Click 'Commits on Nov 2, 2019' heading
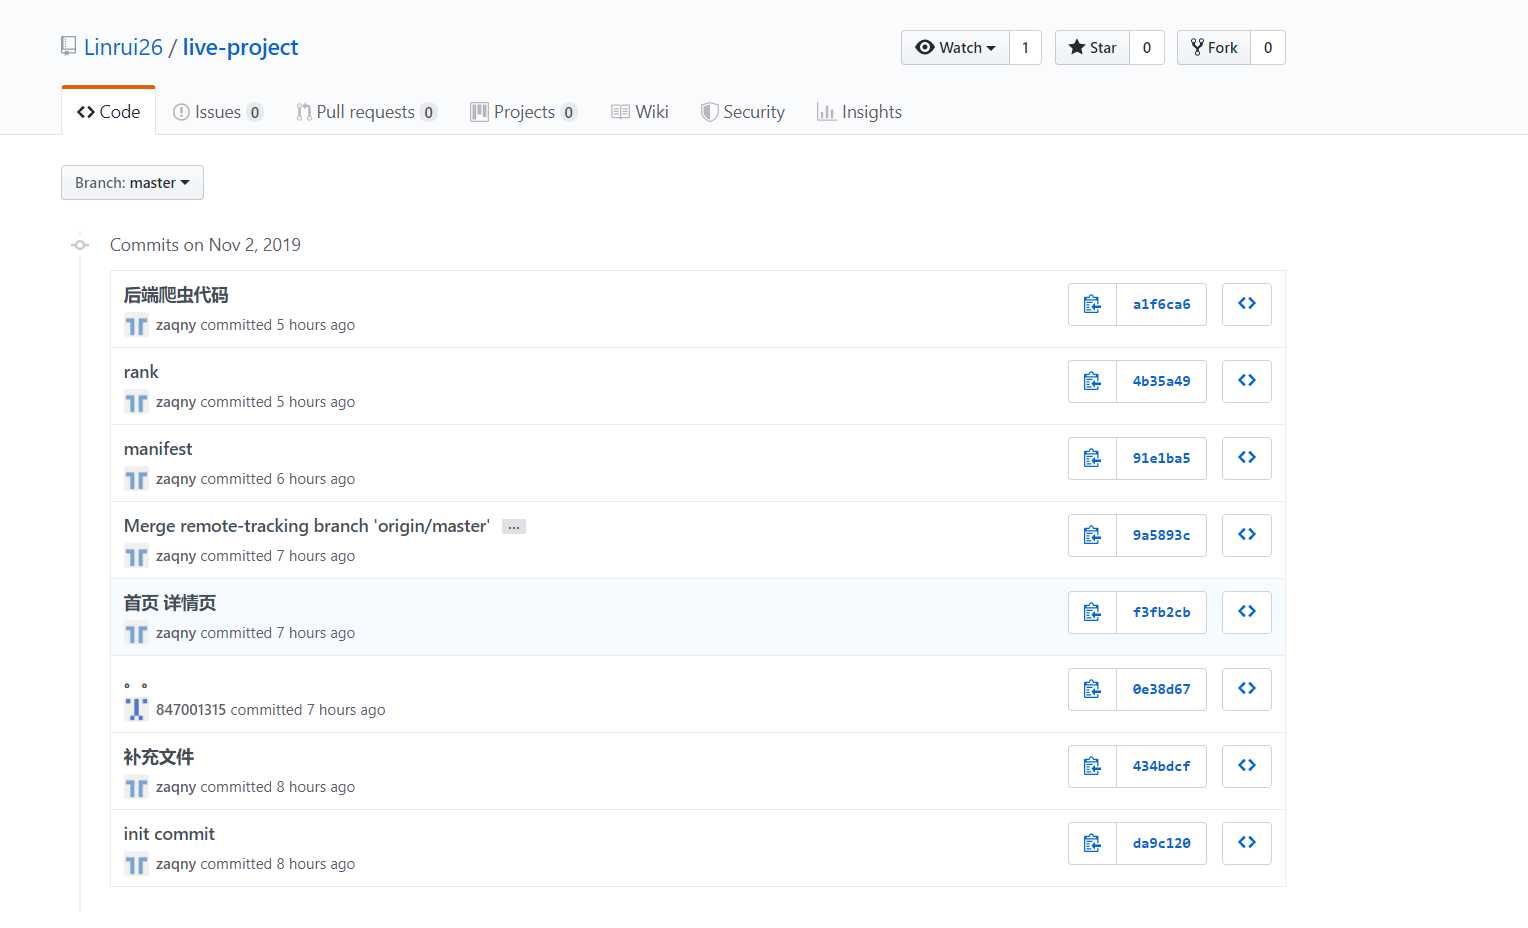This screenshot has height=928, width=1528. click(x=205, y=245)
